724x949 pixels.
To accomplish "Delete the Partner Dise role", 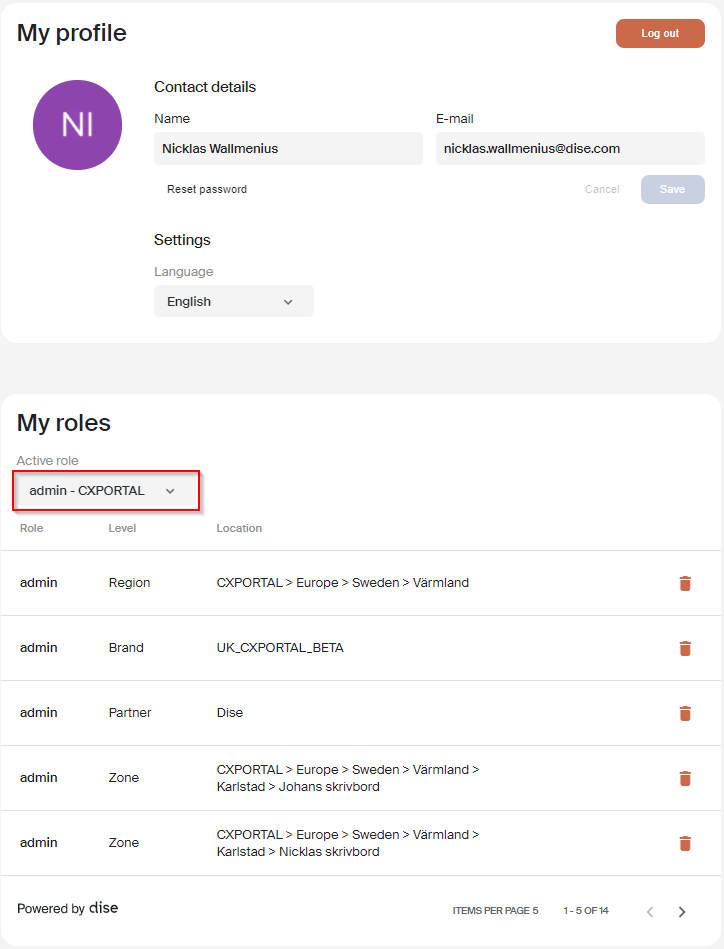I will (685, 713).
